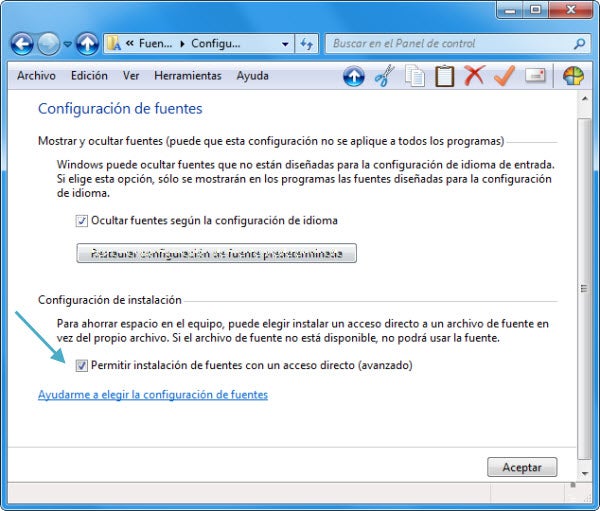Viewport: 600px width, 511px height.
Task: Open the Archivo menu
Action: (x=36, y=76)
